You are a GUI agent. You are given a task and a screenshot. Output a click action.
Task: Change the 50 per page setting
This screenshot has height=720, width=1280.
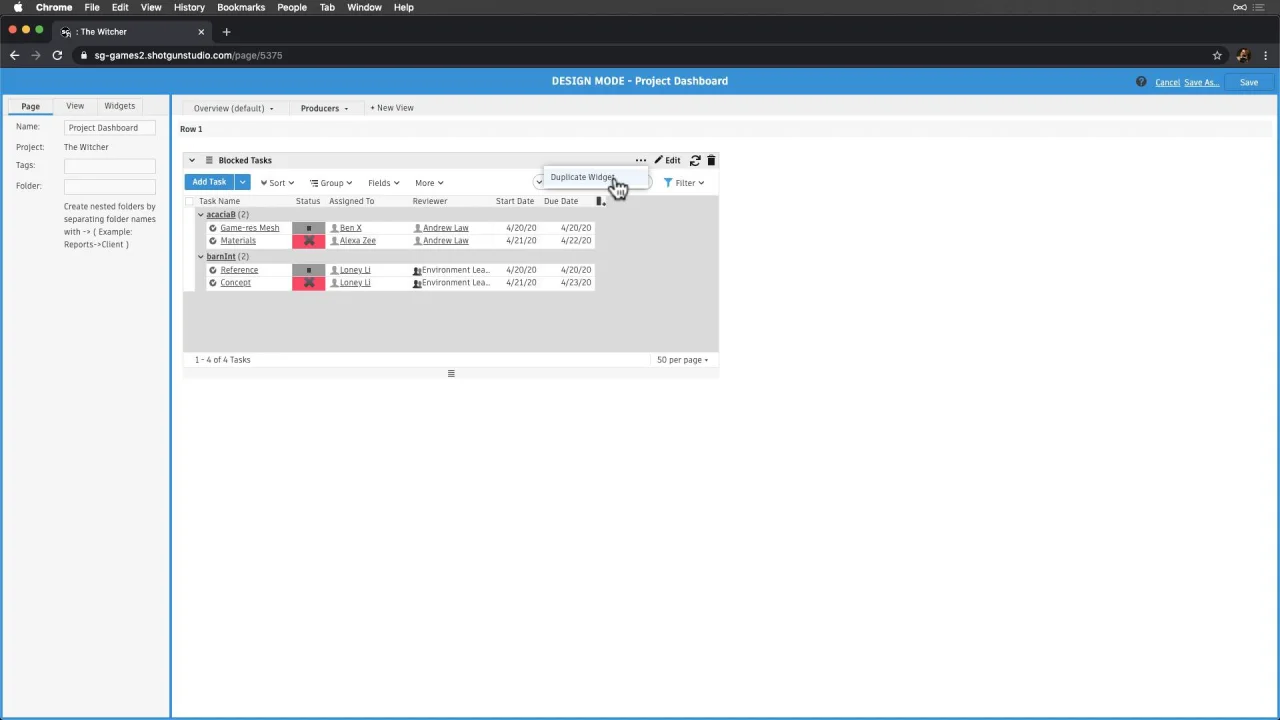point(682,360)
